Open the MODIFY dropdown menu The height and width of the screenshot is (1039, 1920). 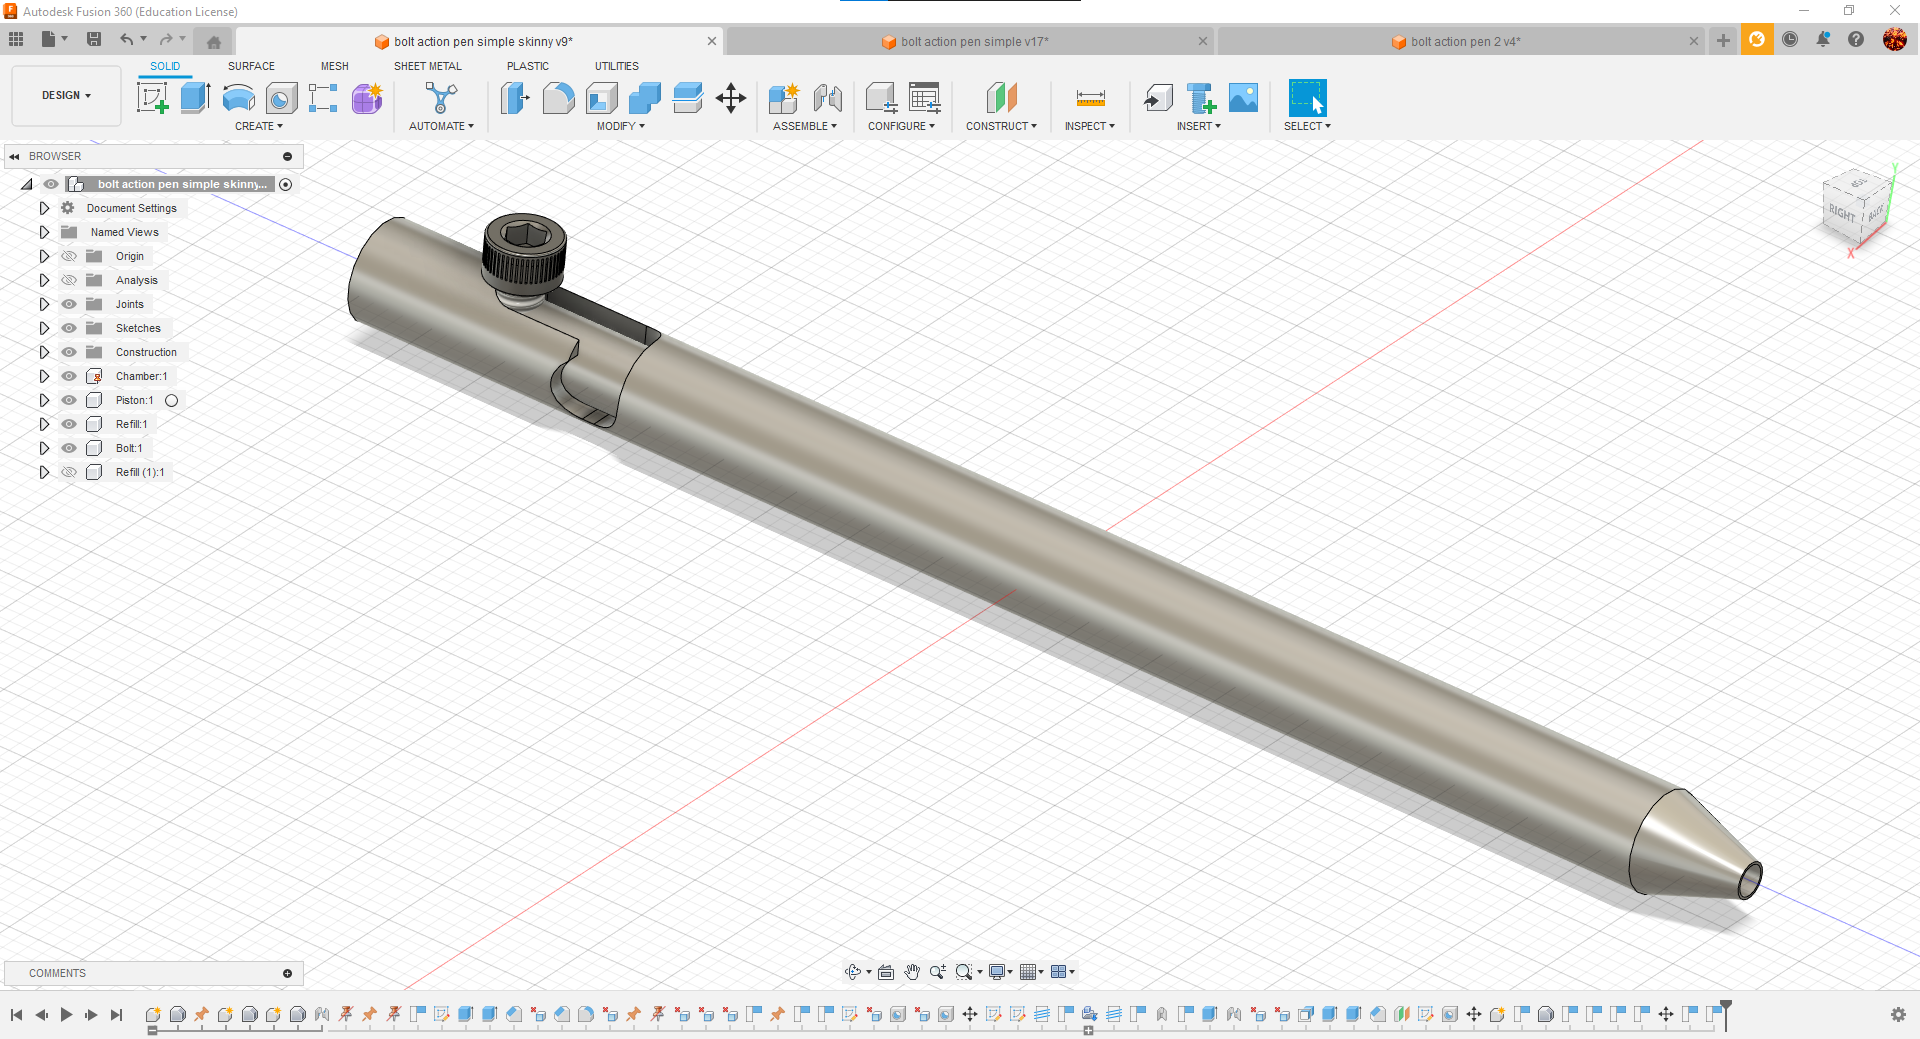[621, 126]
